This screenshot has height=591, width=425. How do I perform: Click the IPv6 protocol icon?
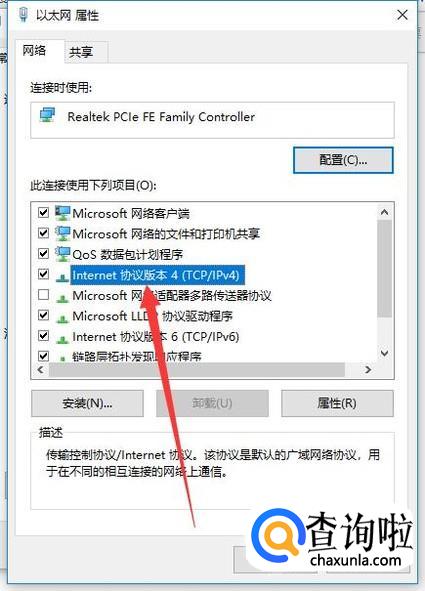click(62, 339)
